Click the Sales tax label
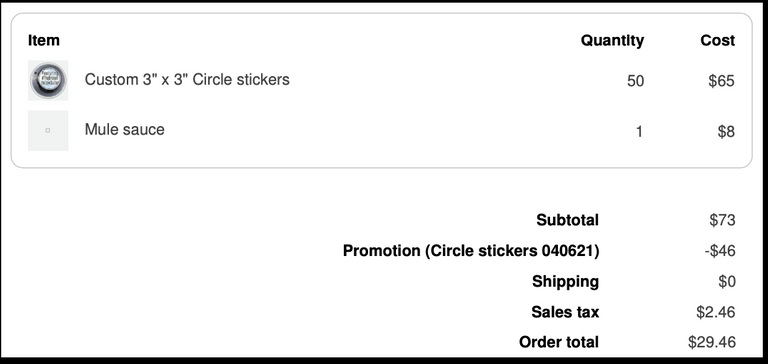The width and height of the screenshot is (768, 364). 565,312
